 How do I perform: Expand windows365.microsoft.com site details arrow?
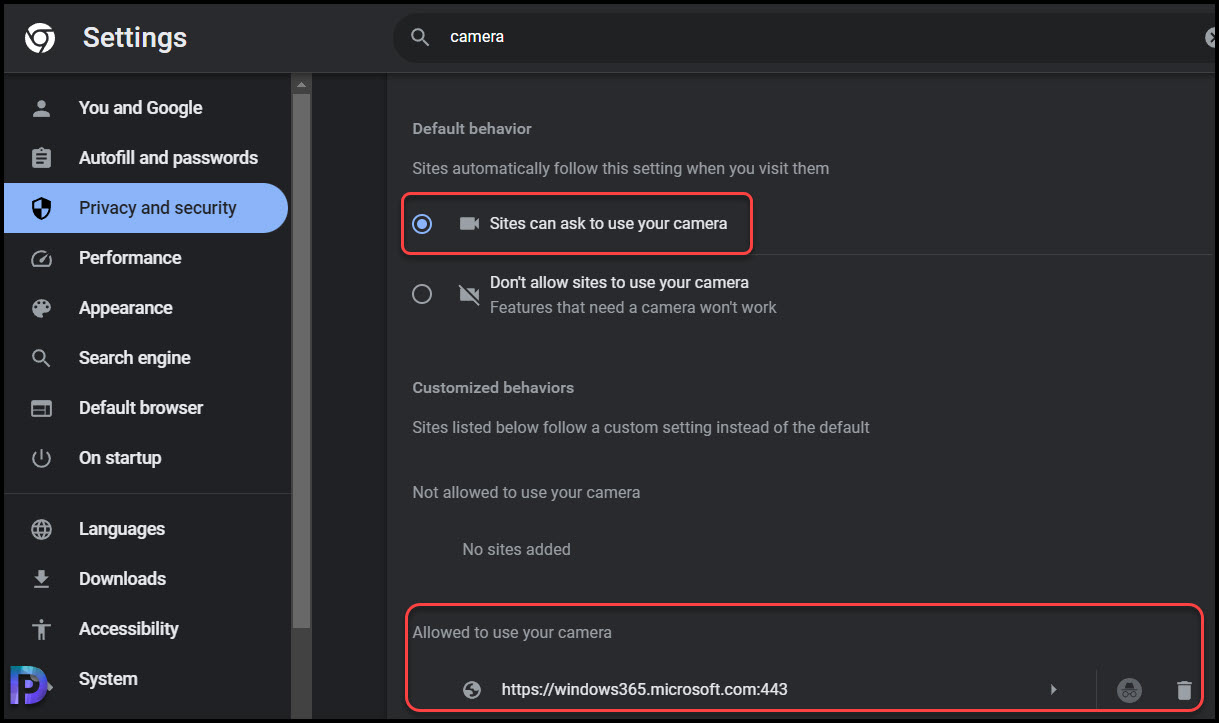1053,689
